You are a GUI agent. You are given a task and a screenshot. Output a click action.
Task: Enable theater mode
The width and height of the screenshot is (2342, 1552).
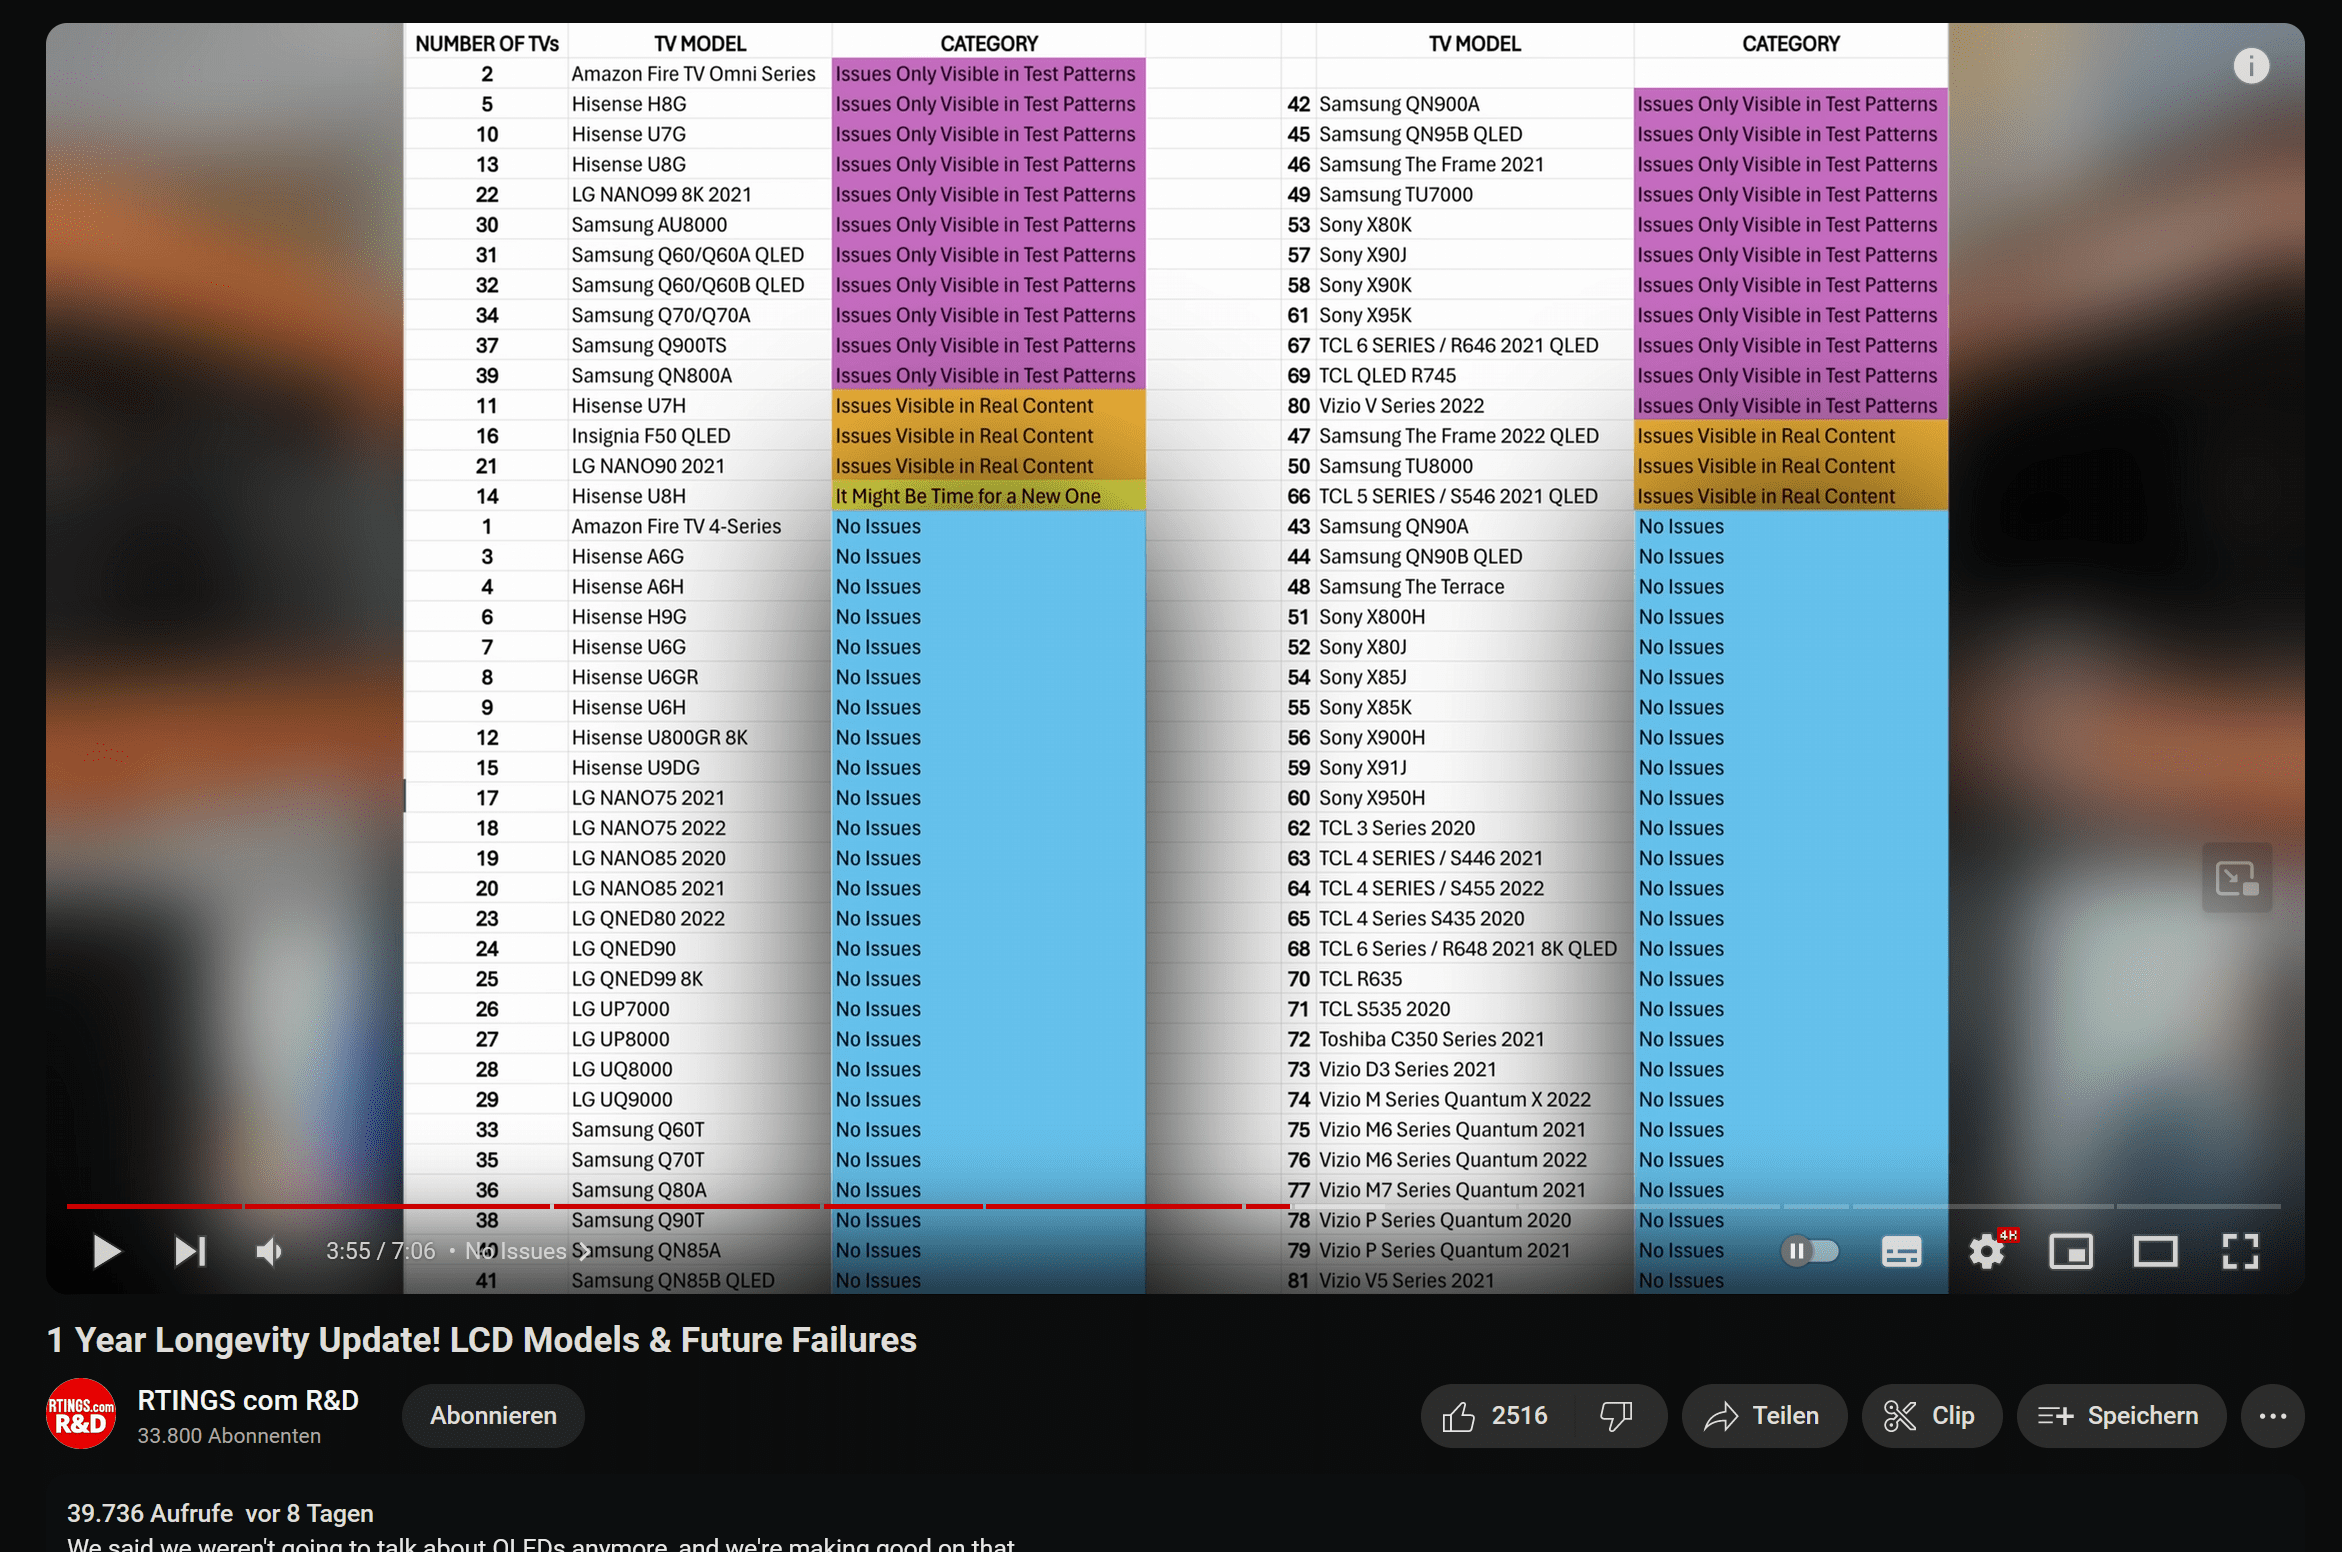click(x=2155, y=1250)
